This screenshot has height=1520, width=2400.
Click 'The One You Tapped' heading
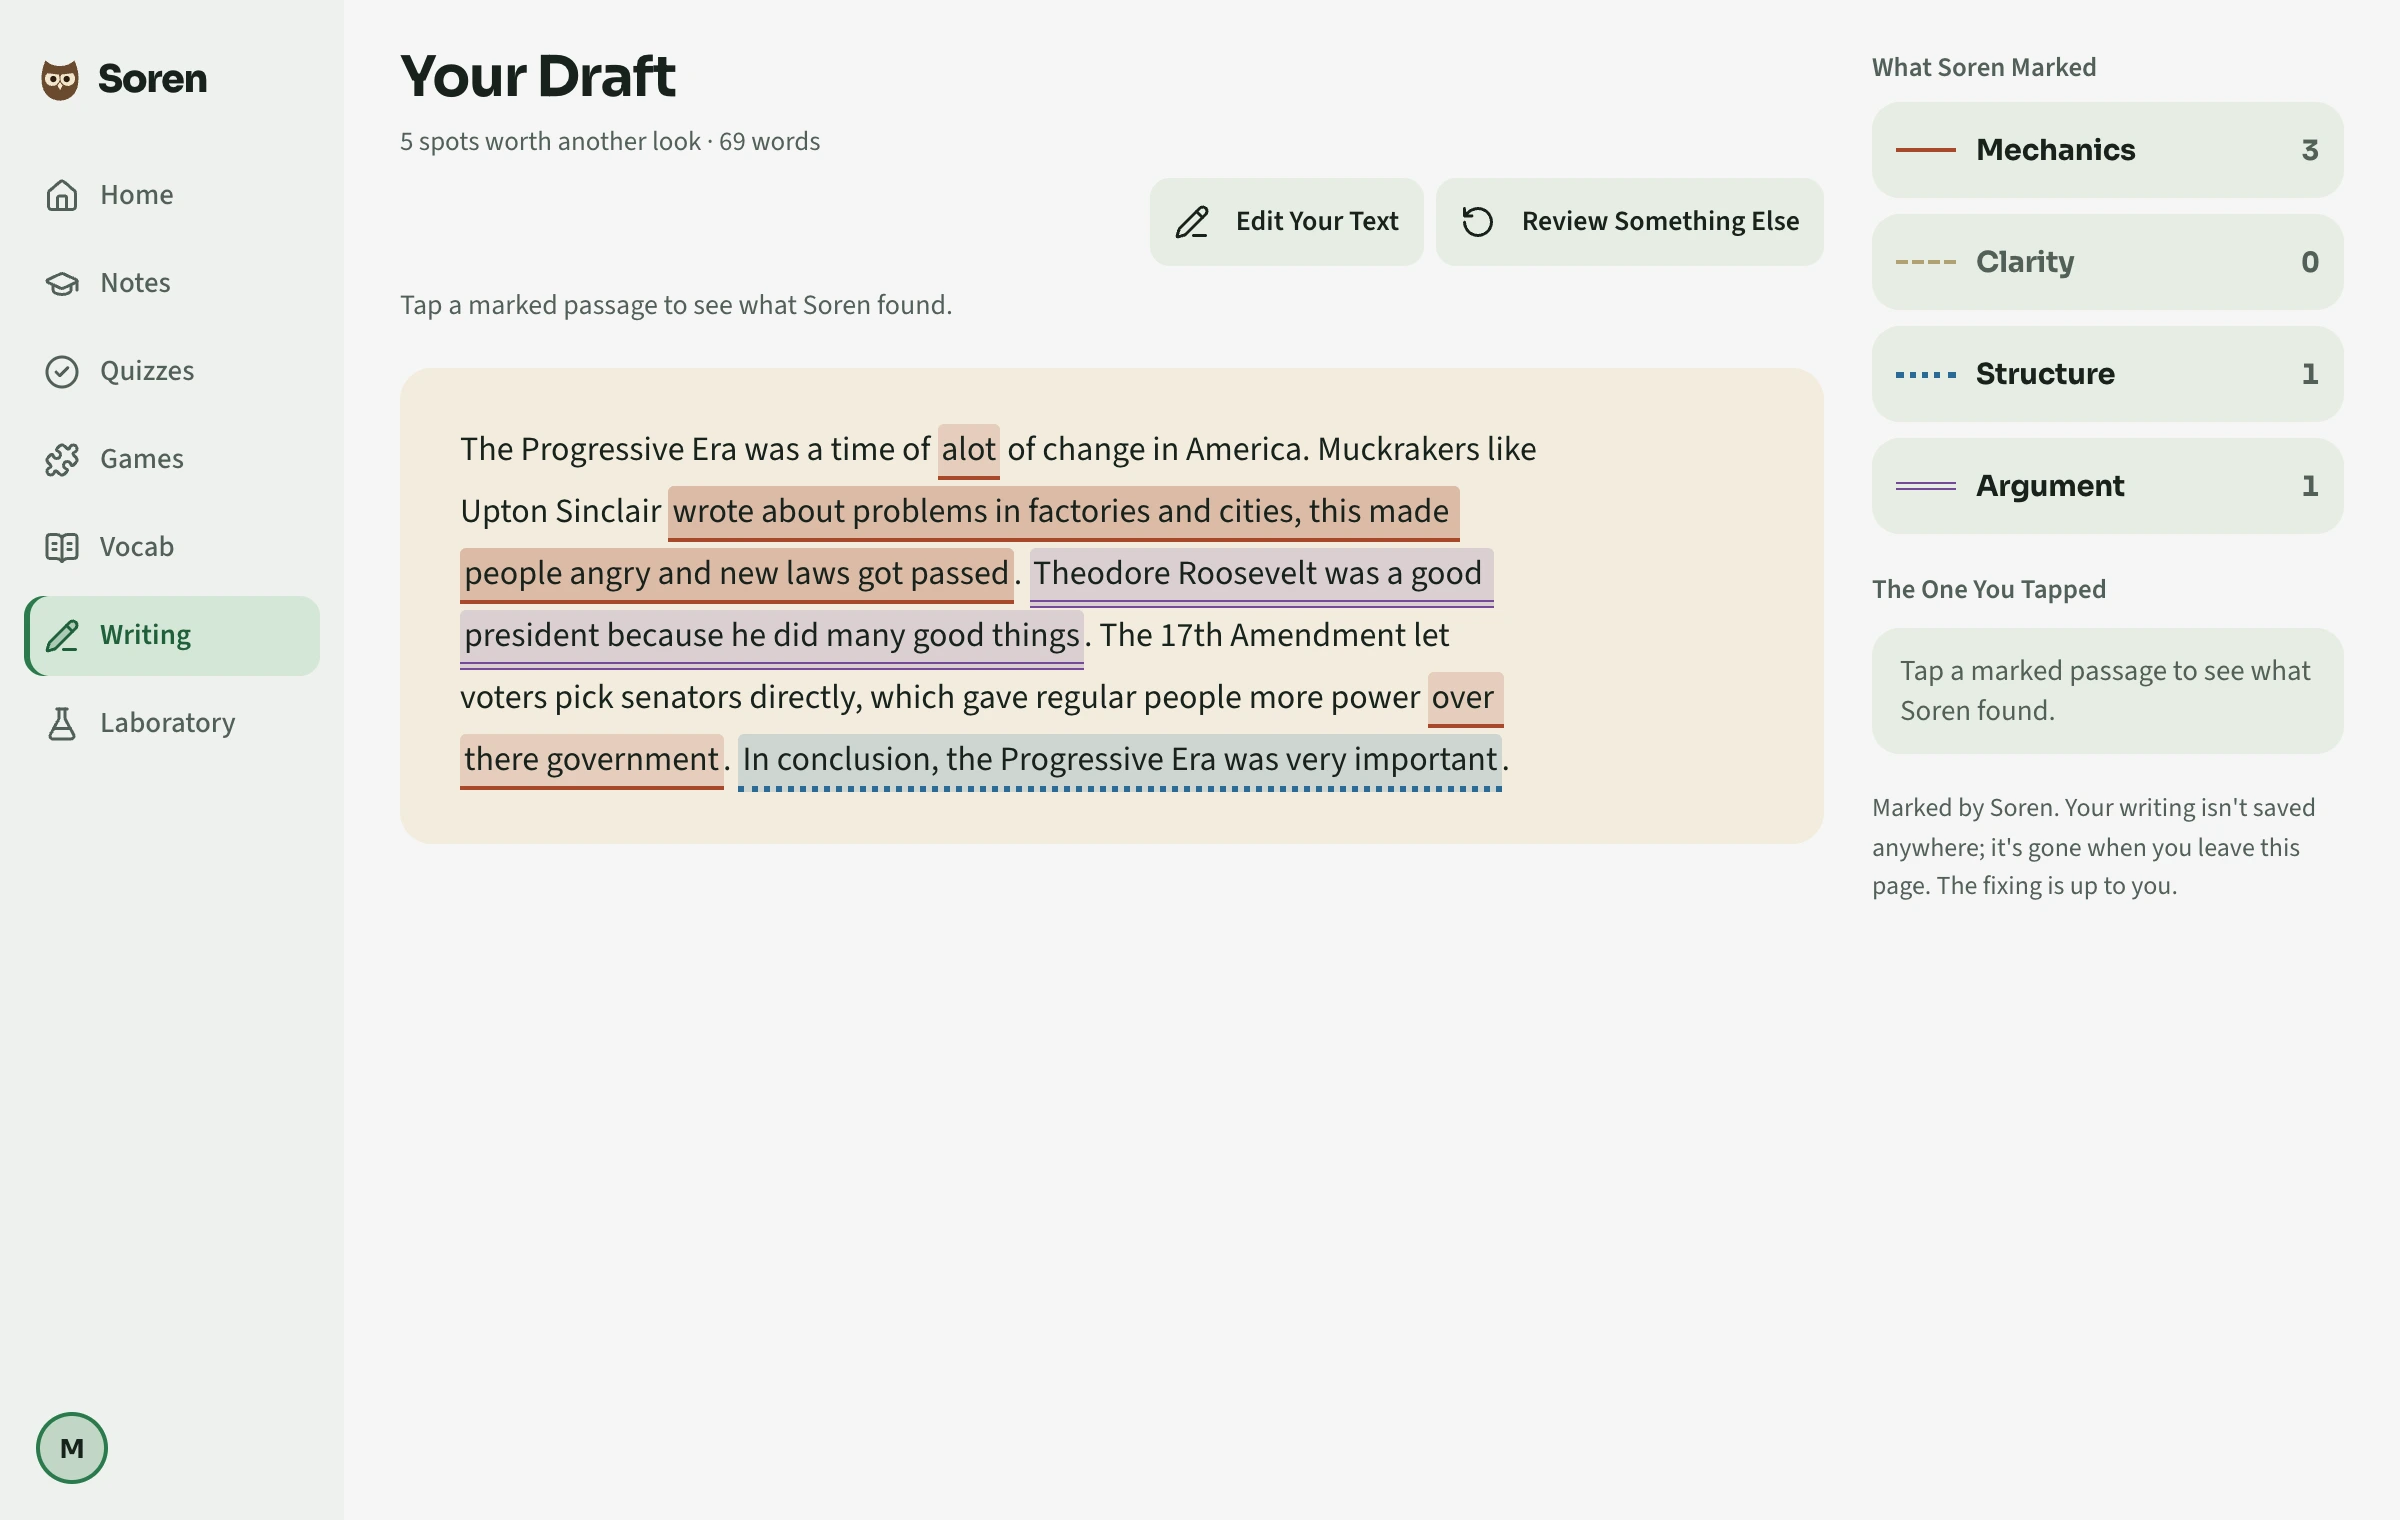1989,590
